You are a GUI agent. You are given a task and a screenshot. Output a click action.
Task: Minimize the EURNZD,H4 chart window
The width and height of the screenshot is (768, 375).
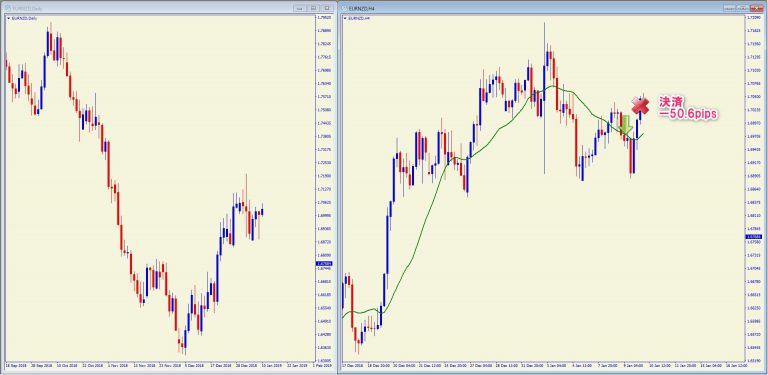729,8
